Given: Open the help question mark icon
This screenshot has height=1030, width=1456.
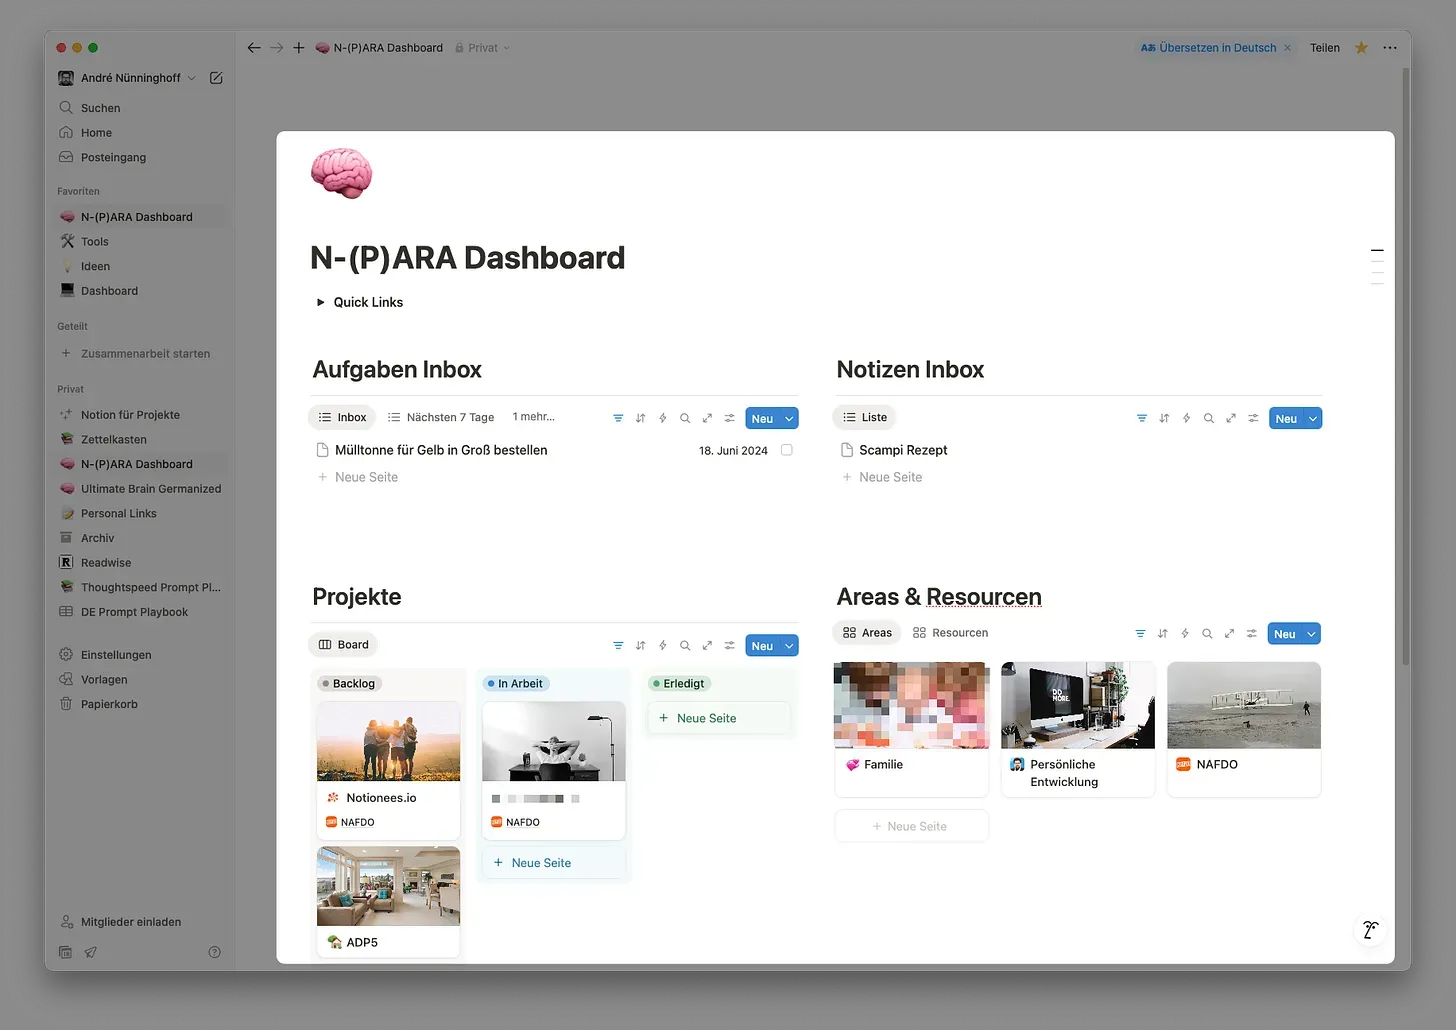Looking at the screenshot, I should [x=214, y=952].
